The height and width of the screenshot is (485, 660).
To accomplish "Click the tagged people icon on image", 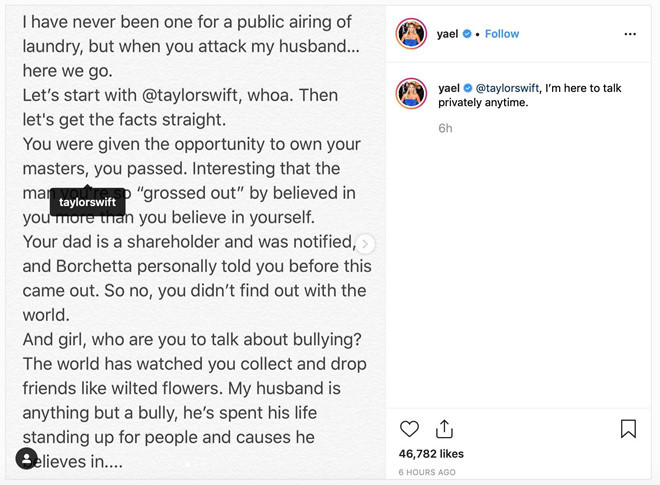I will (x=26, y=459).
